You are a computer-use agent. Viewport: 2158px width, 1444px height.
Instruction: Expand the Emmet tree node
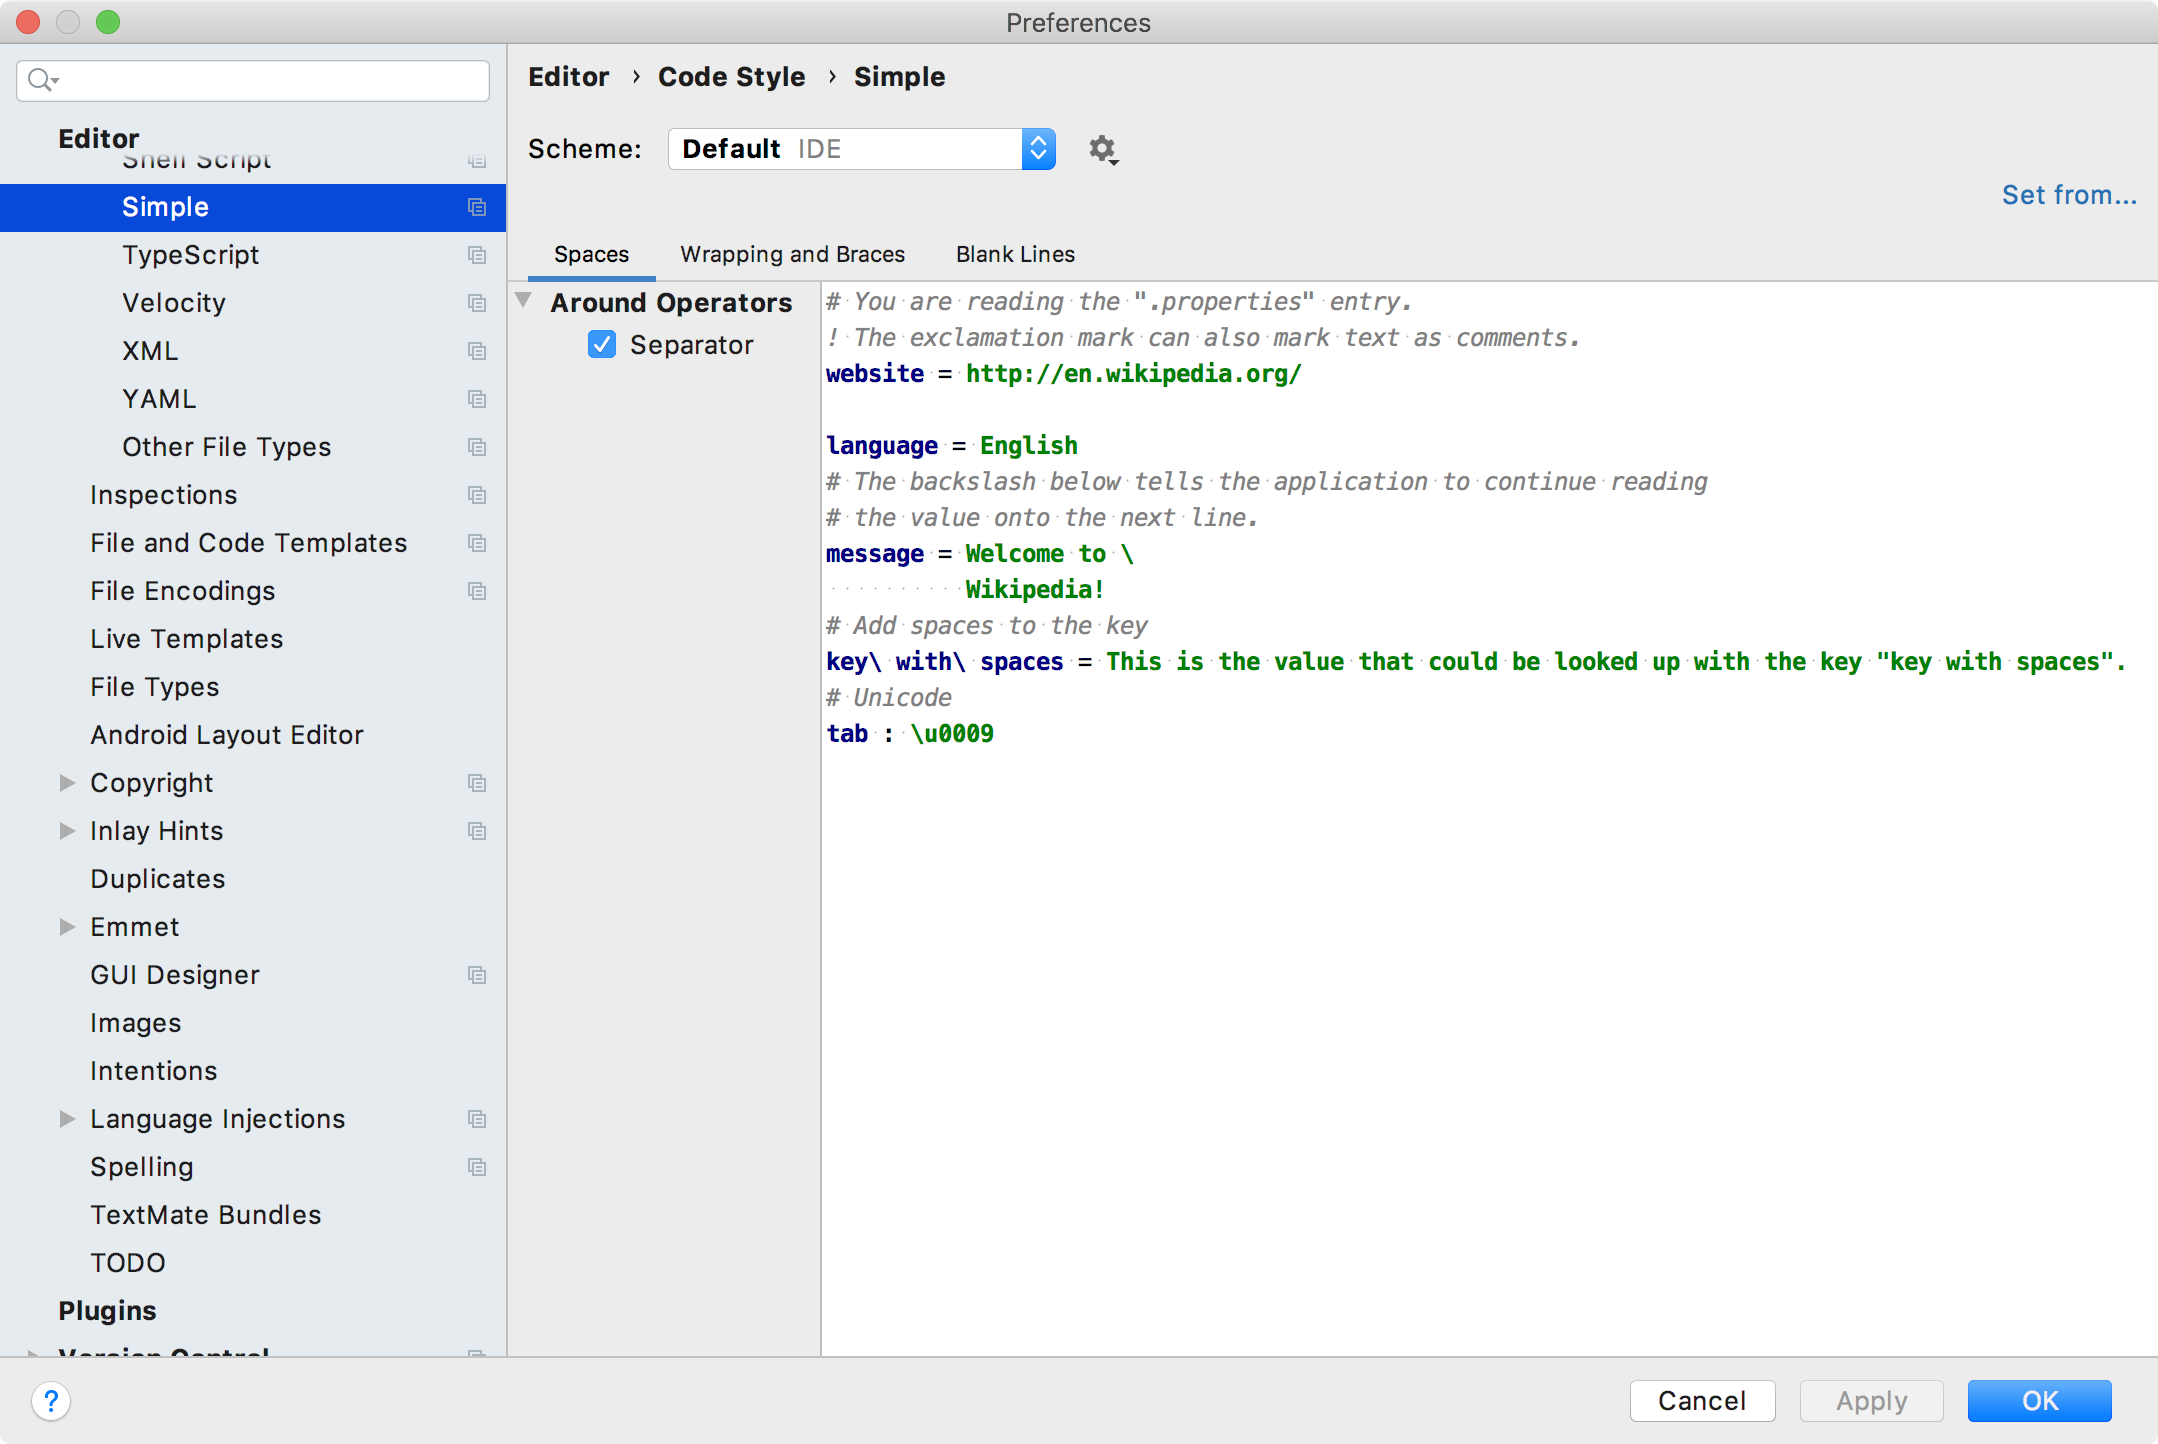click(67, 927)
